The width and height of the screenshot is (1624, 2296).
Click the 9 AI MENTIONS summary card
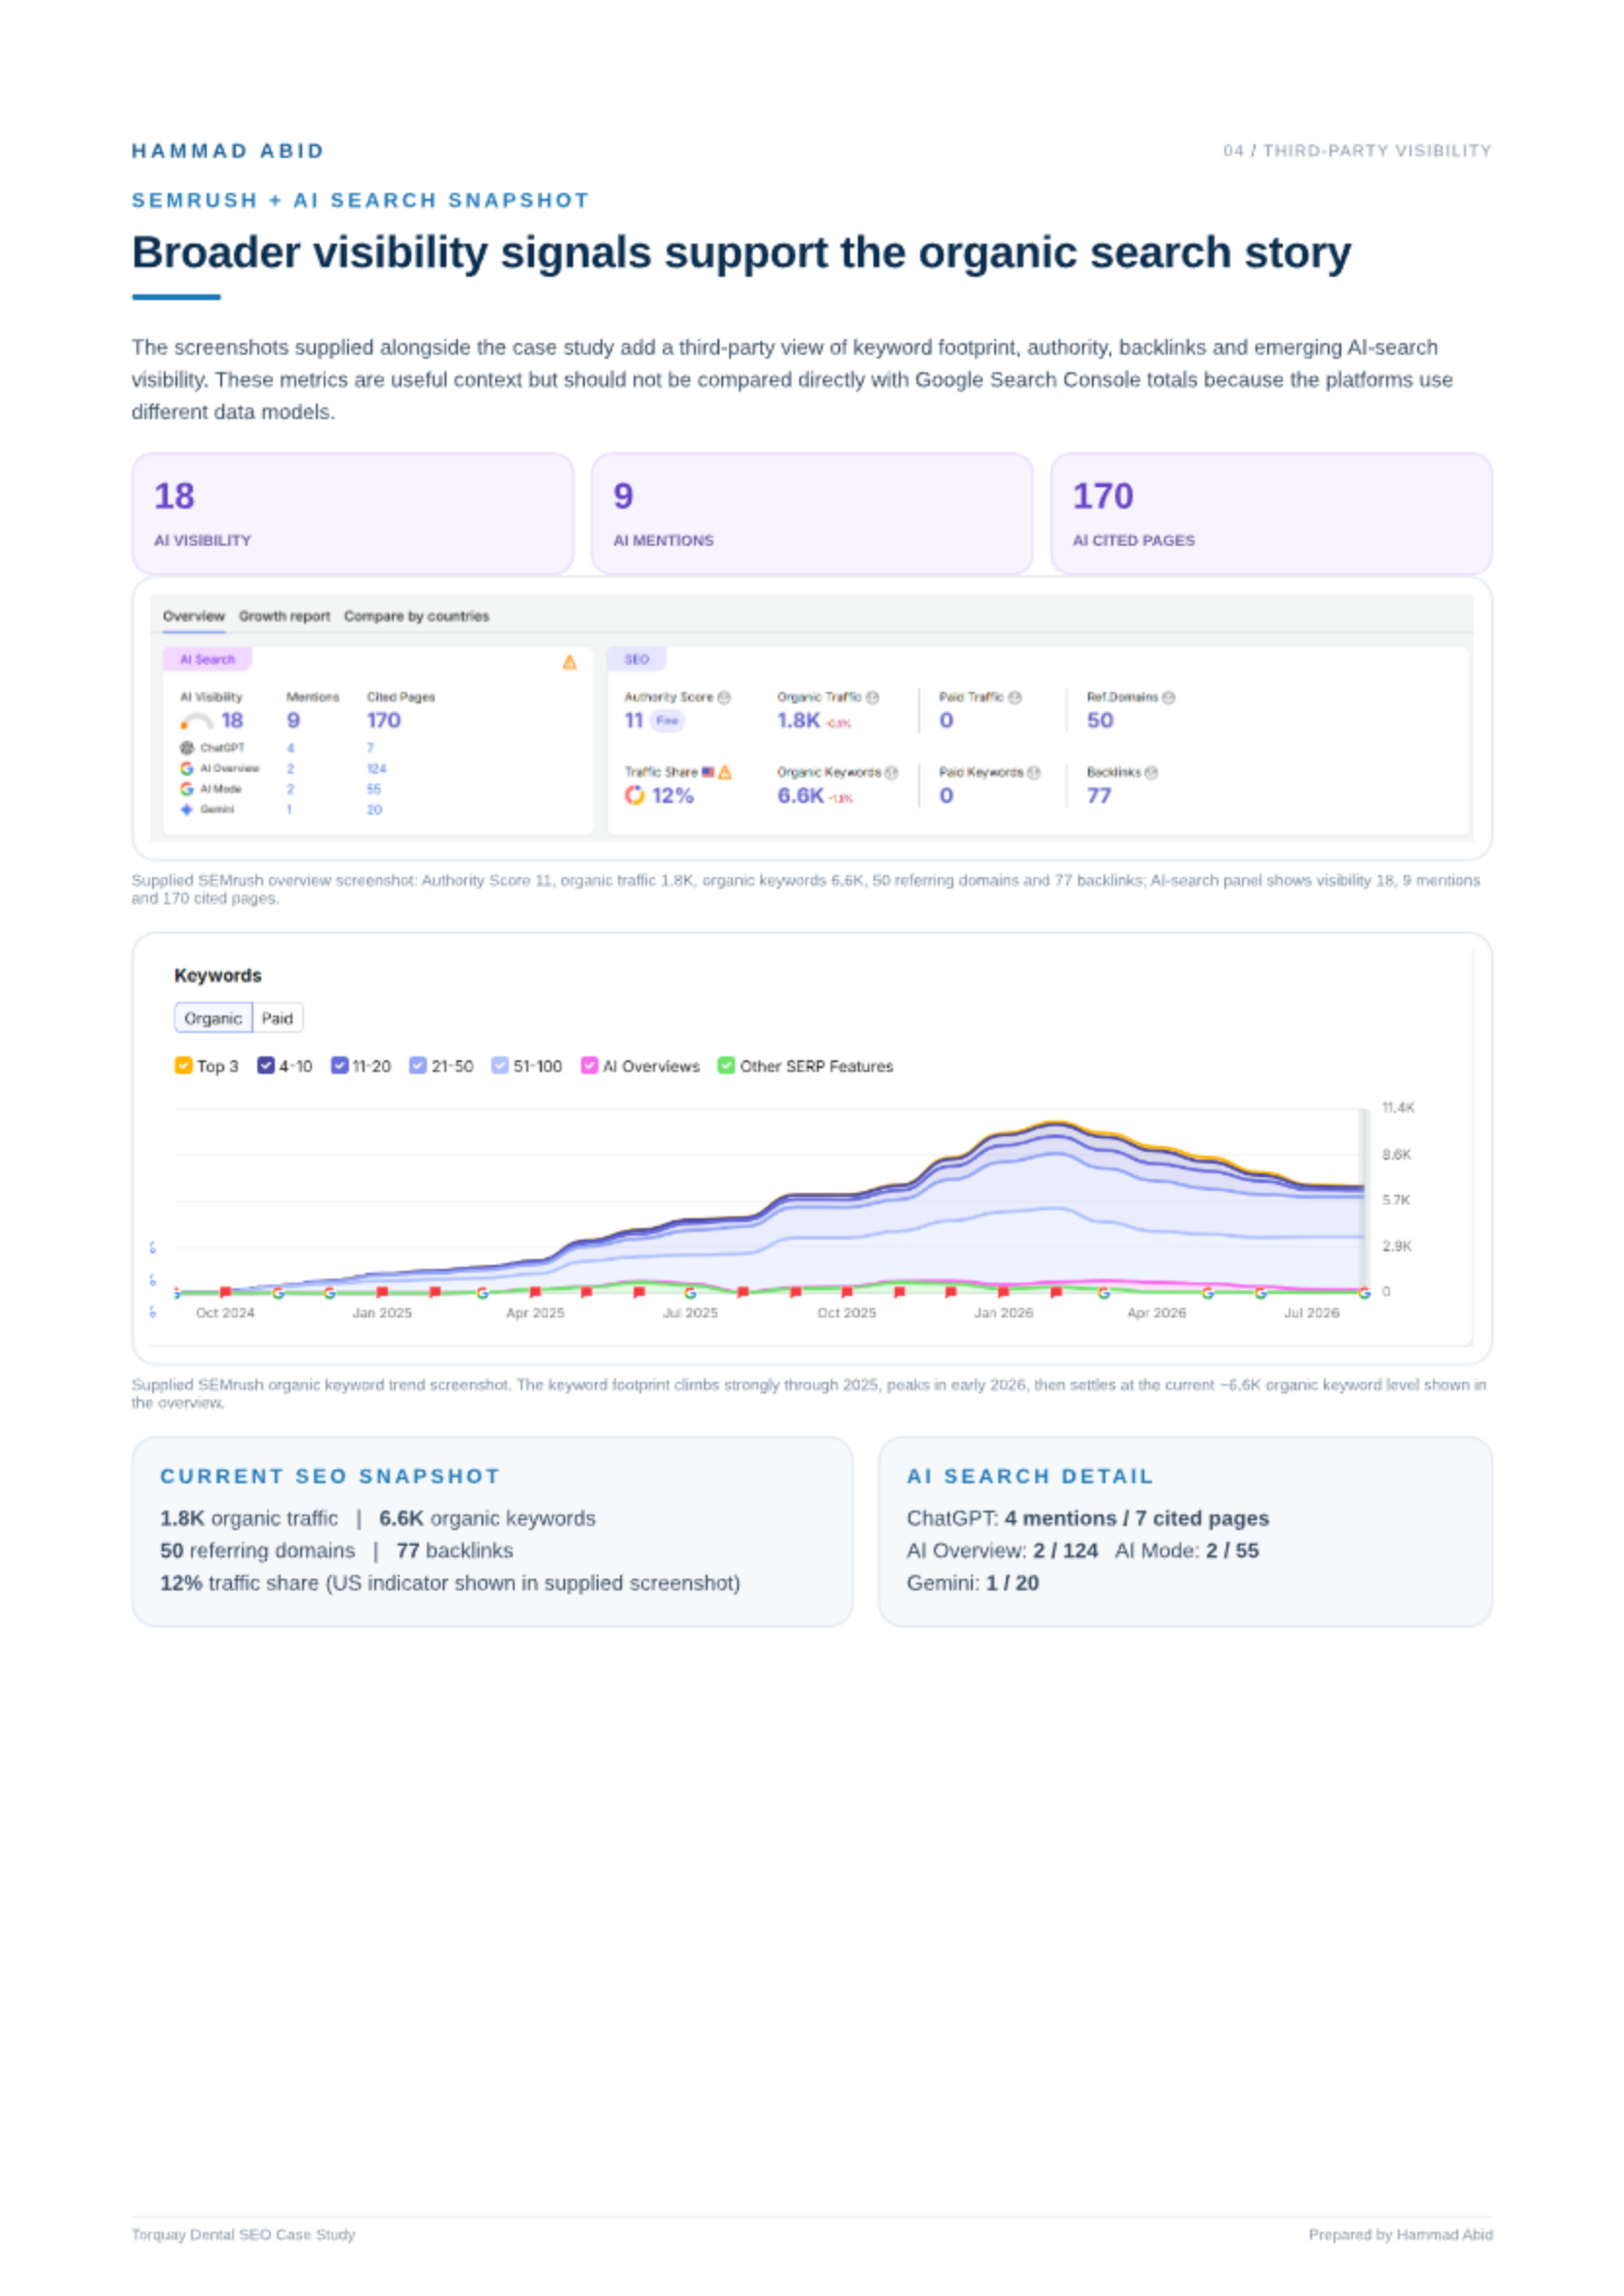tap(812, 514)
